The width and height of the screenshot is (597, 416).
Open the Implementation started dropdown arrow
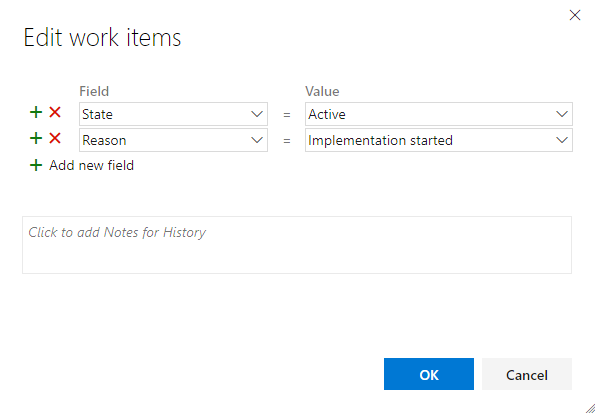pyautogui.click(x=562, y=140)
